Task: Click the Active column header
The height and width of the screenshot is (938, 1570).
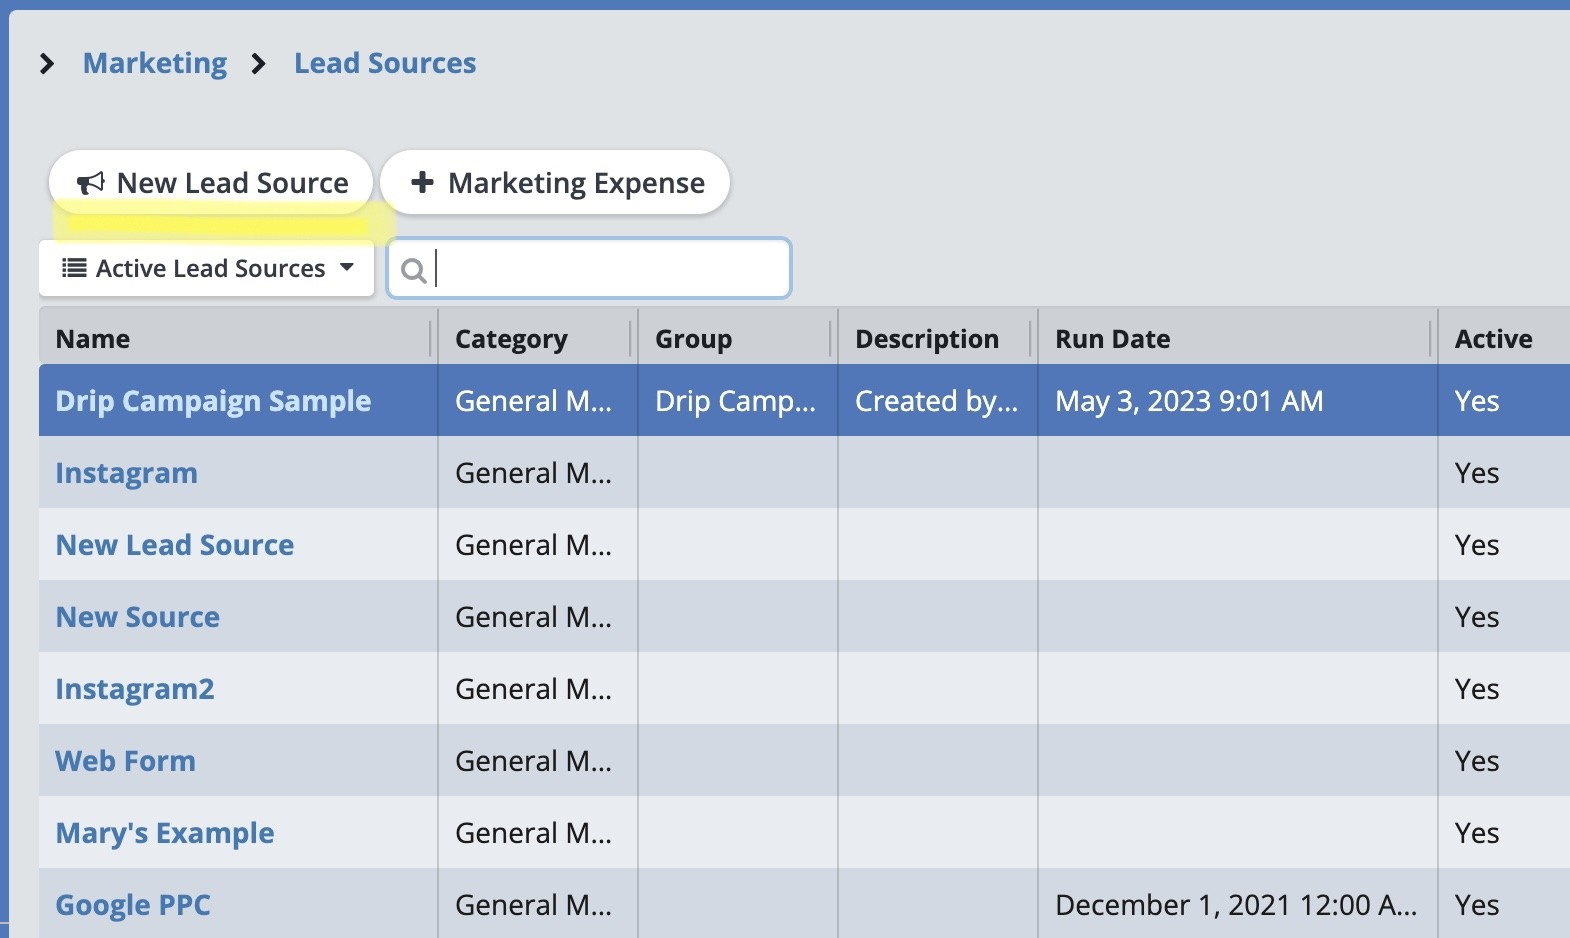Action: pos(1493,339)
